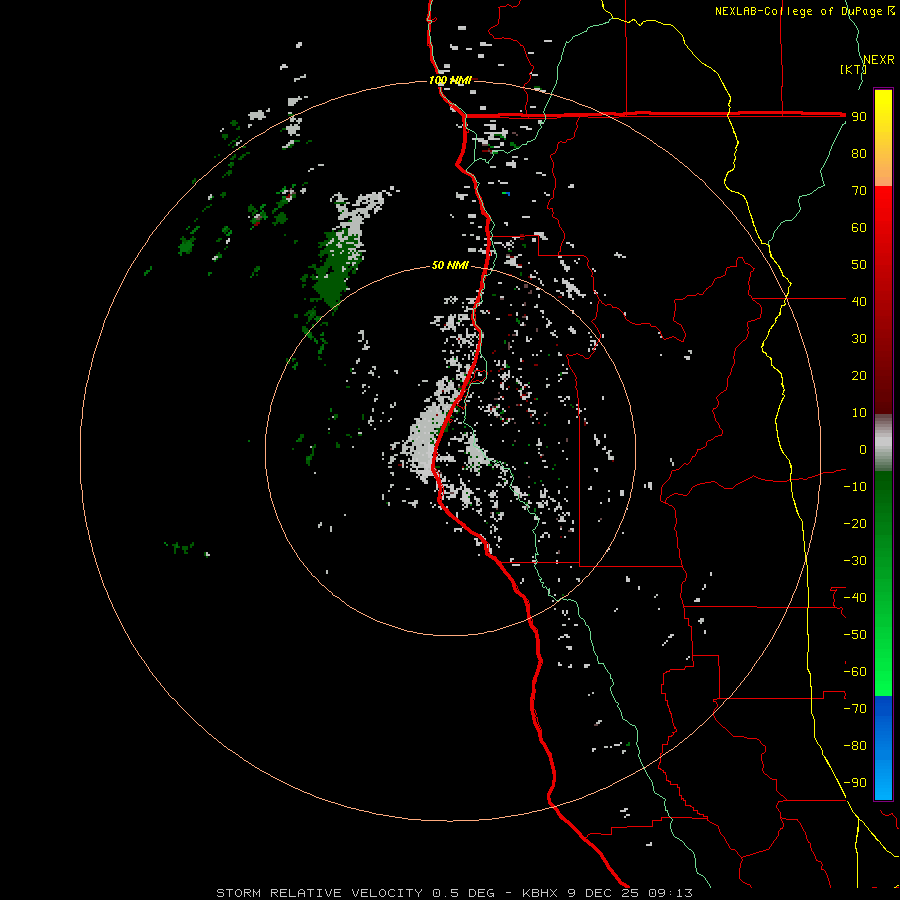This screenshot has width=900, height=900.
Task: Click the 50 NMI range ring label
Action: point(450,265)
